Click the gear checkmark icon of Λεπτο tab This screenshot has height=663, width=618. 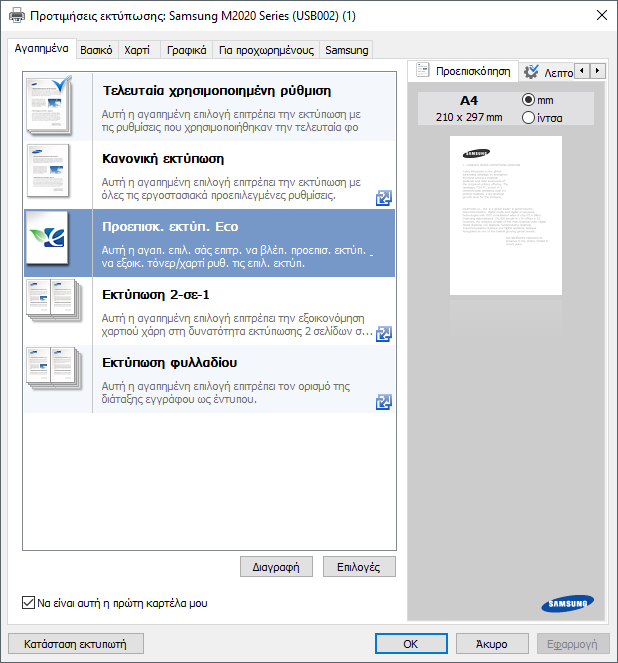coord(531,71)
